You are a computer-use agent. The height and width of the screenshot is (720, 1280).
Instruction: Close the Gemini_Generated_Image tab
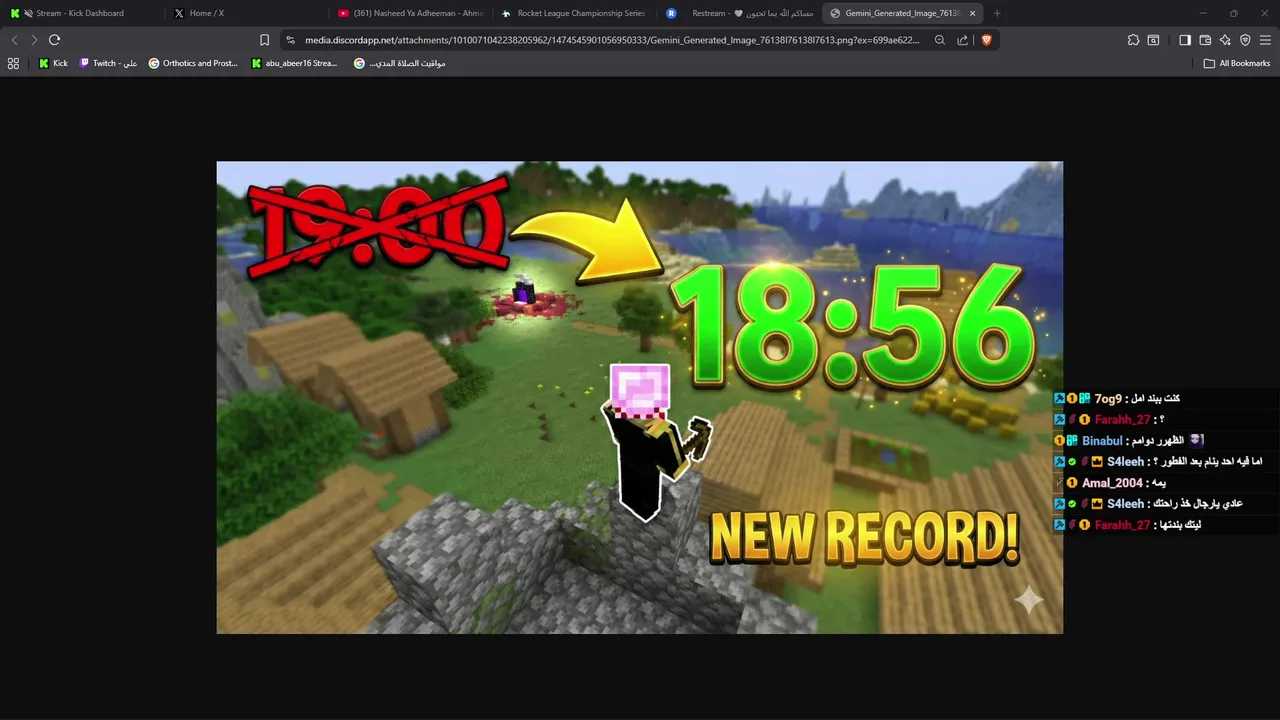[x=972, y=13]
